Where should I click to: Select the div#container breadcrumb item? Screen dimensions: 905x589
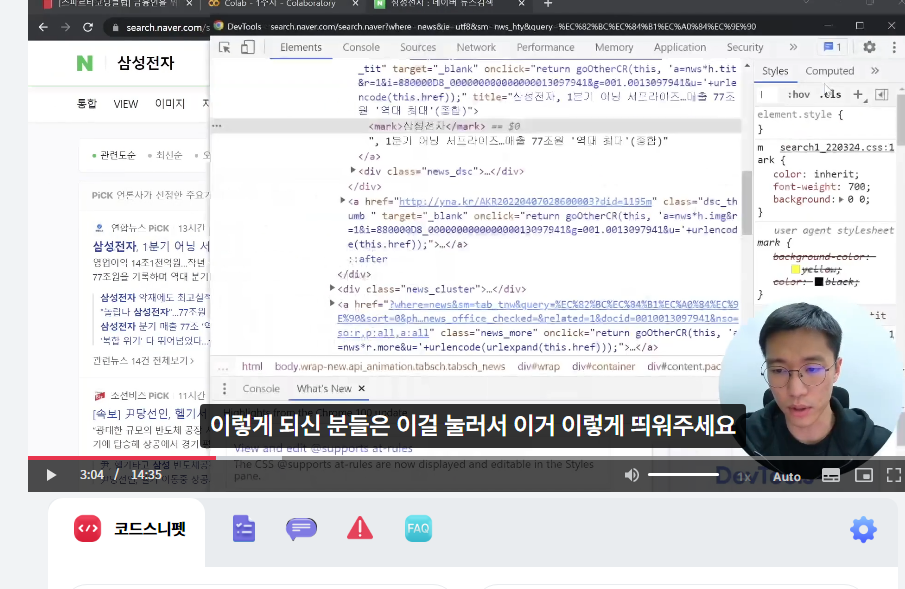click(603, 367)
